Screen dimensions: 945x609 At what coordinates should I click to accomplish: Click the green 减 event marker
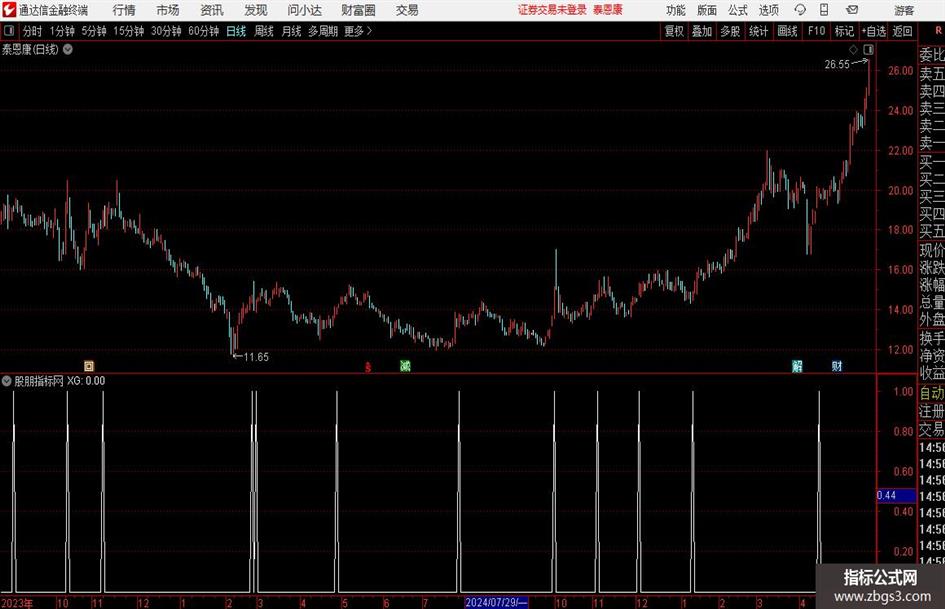406,366
